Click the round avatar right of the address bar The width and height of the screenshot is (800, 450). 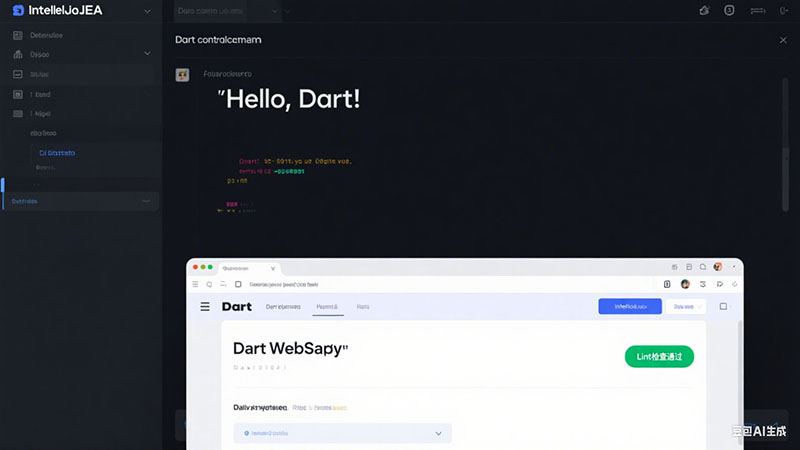coord(685,284)
